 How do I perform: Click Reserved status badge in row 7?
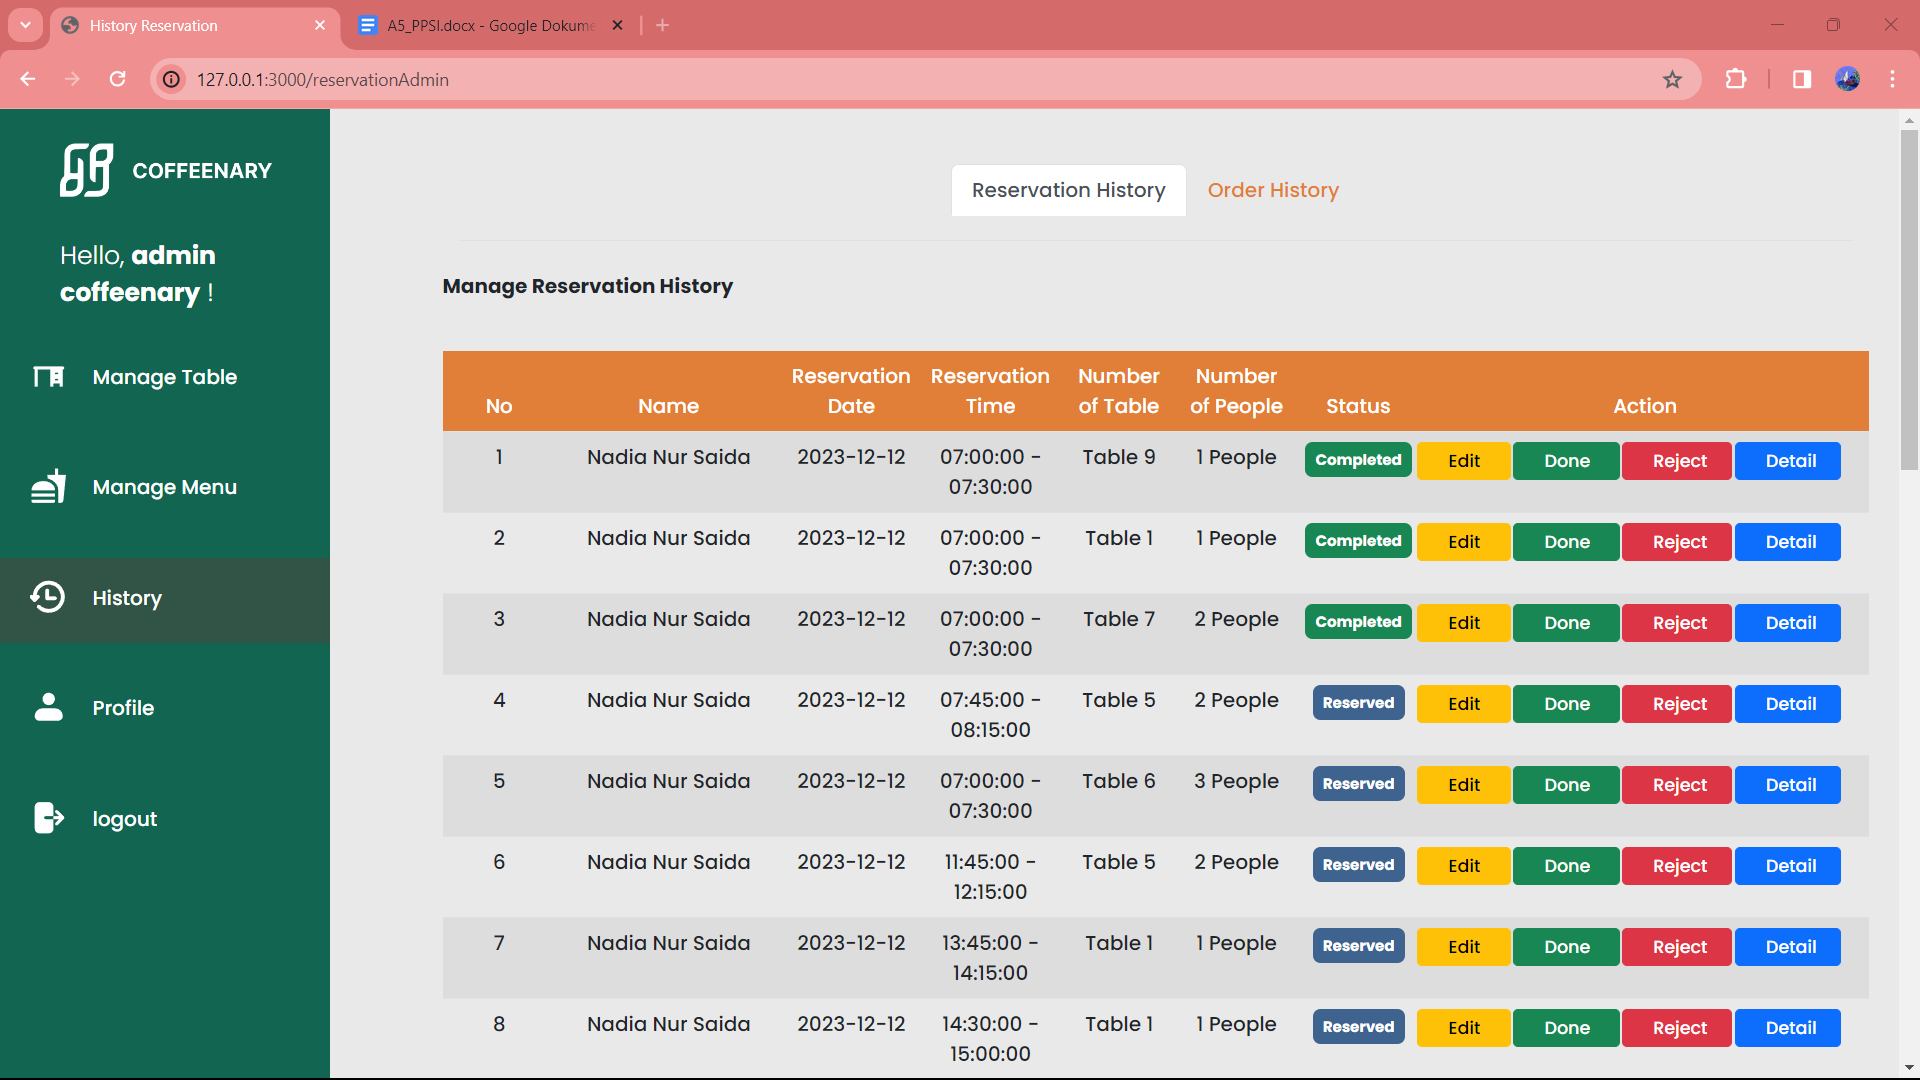tap(1358, 946)
